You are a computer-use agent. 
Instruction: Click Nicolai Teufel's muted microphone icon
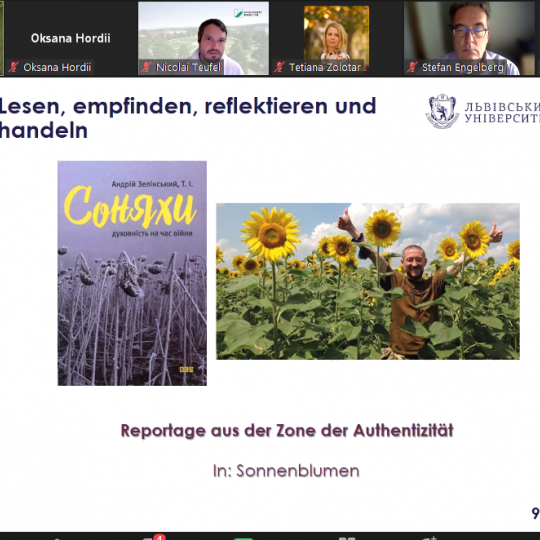pos(146,67)
